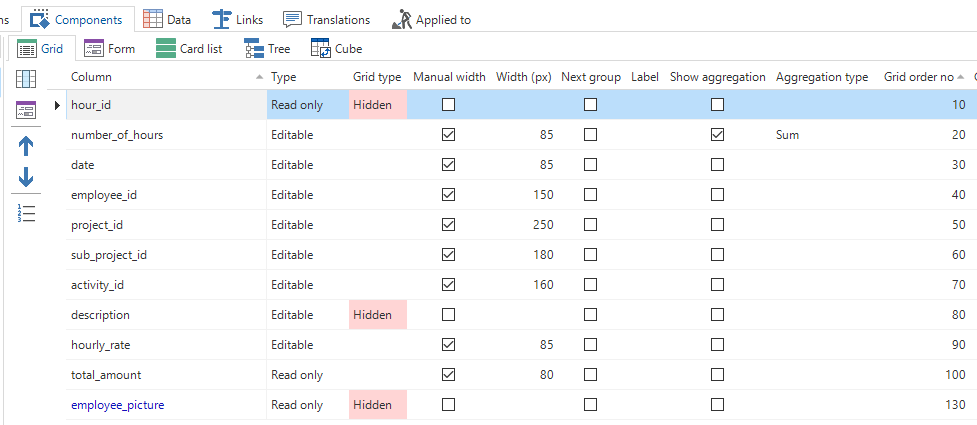Open the Data tab
Image resolution: width=977 pixels, height=425 pixels.
point(167,19)
